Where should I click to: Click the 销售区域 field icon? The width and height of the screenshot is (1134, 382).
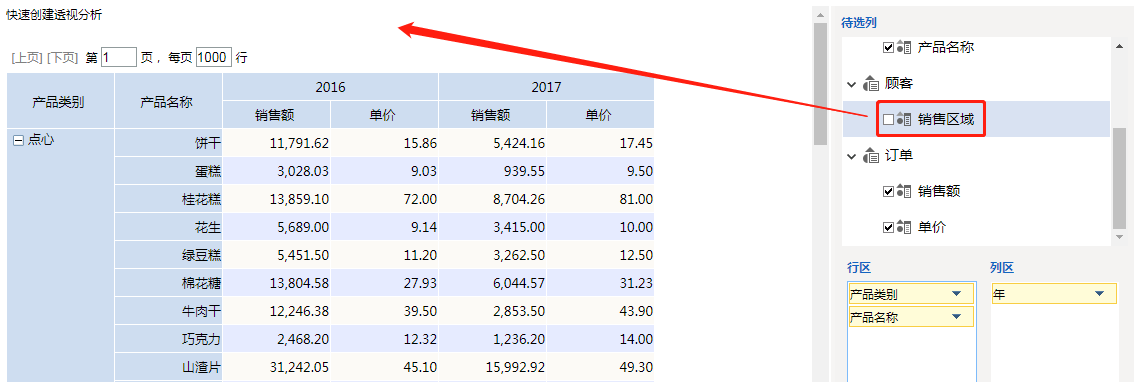point(903,119)
